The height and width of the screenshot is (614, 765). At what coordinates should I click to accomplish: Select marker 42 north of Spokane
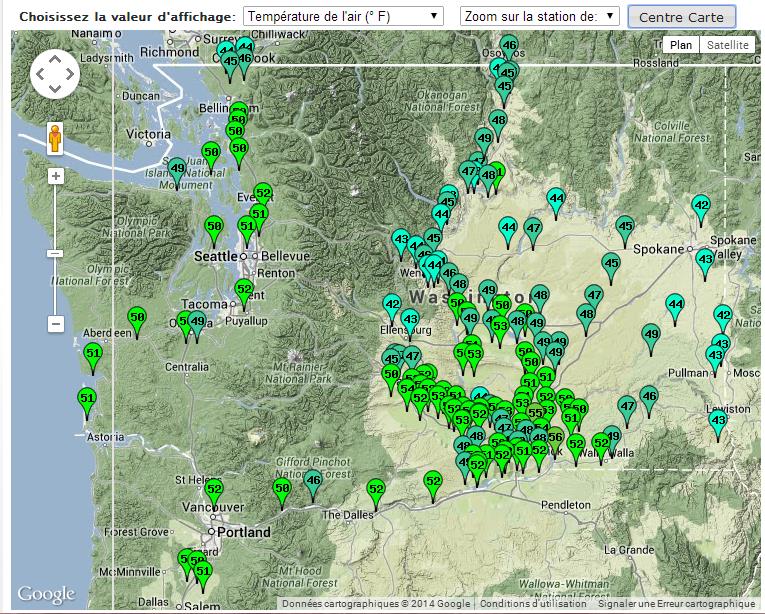click(701, 206)
